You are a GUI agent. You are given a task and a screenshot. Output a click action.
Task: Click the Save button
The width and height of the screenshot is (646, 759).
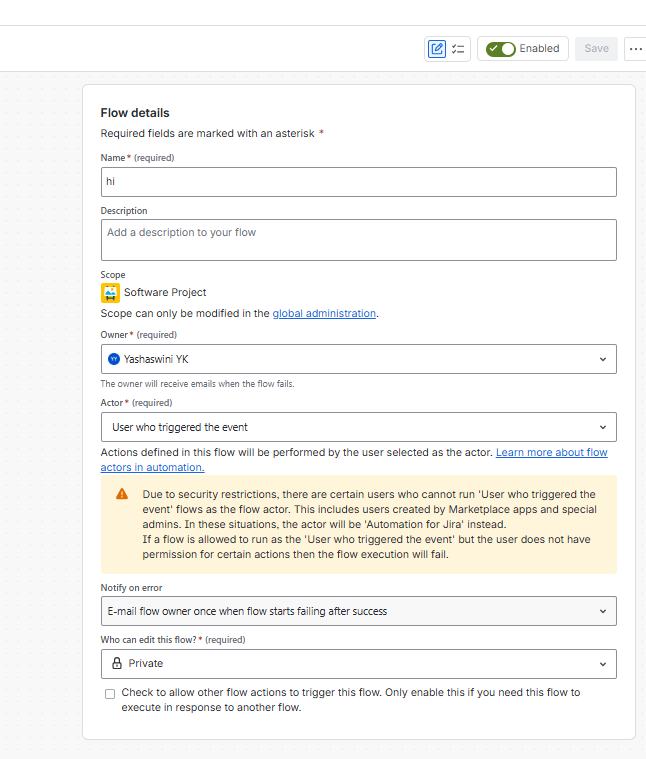[x=596, y=49]
